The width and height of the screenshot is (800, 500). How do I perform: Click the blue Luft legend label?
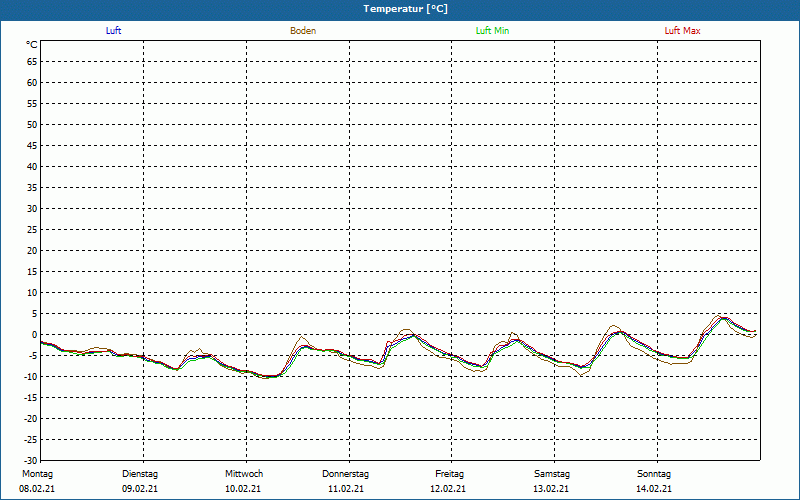(113, 31)
